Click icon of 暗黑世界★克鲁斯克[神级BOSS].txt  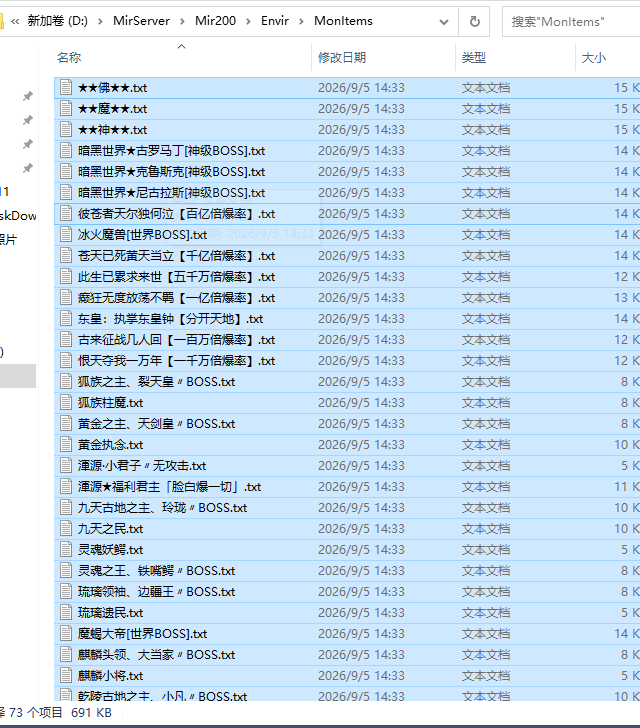[x=66, y=171]
